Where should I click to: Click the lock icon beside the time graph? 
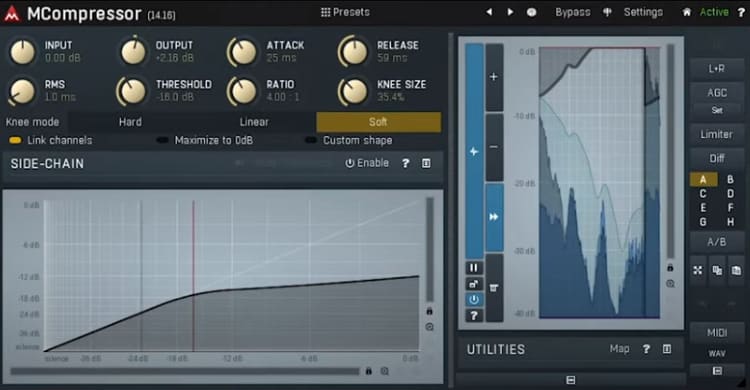pos(670,268)
